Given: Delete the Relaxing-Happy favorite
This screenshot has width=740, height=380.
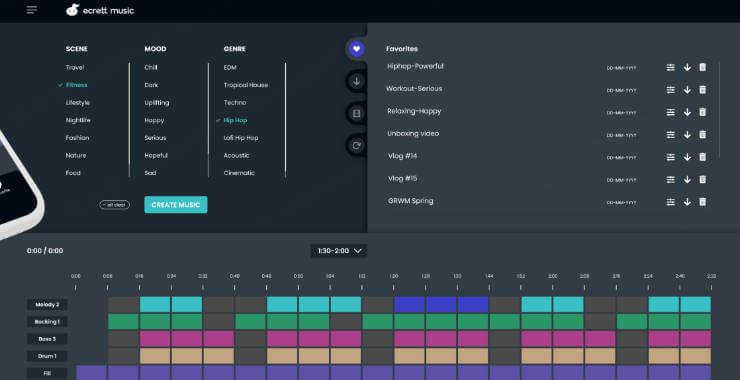Looking at the screenshot, I should tap(702, 112).
